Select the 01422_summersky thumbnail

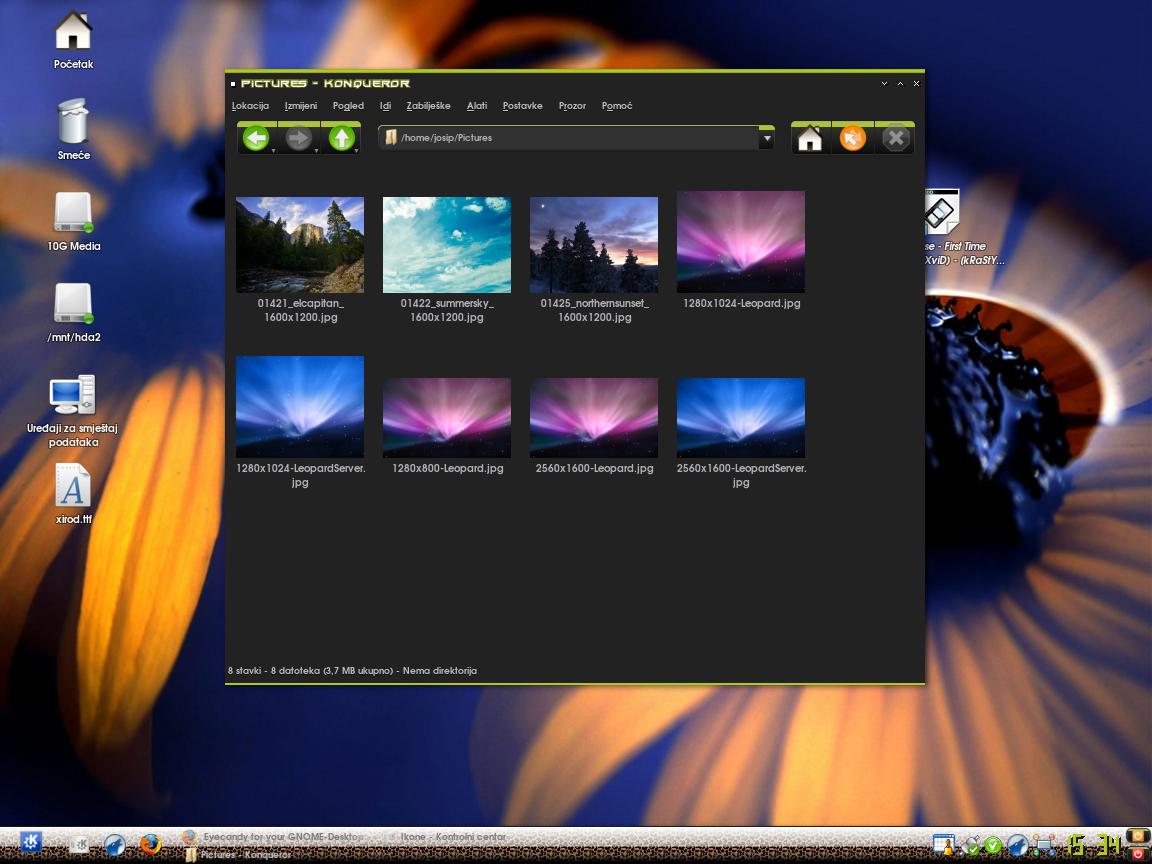pyautogui.click(x=447, y=245)
